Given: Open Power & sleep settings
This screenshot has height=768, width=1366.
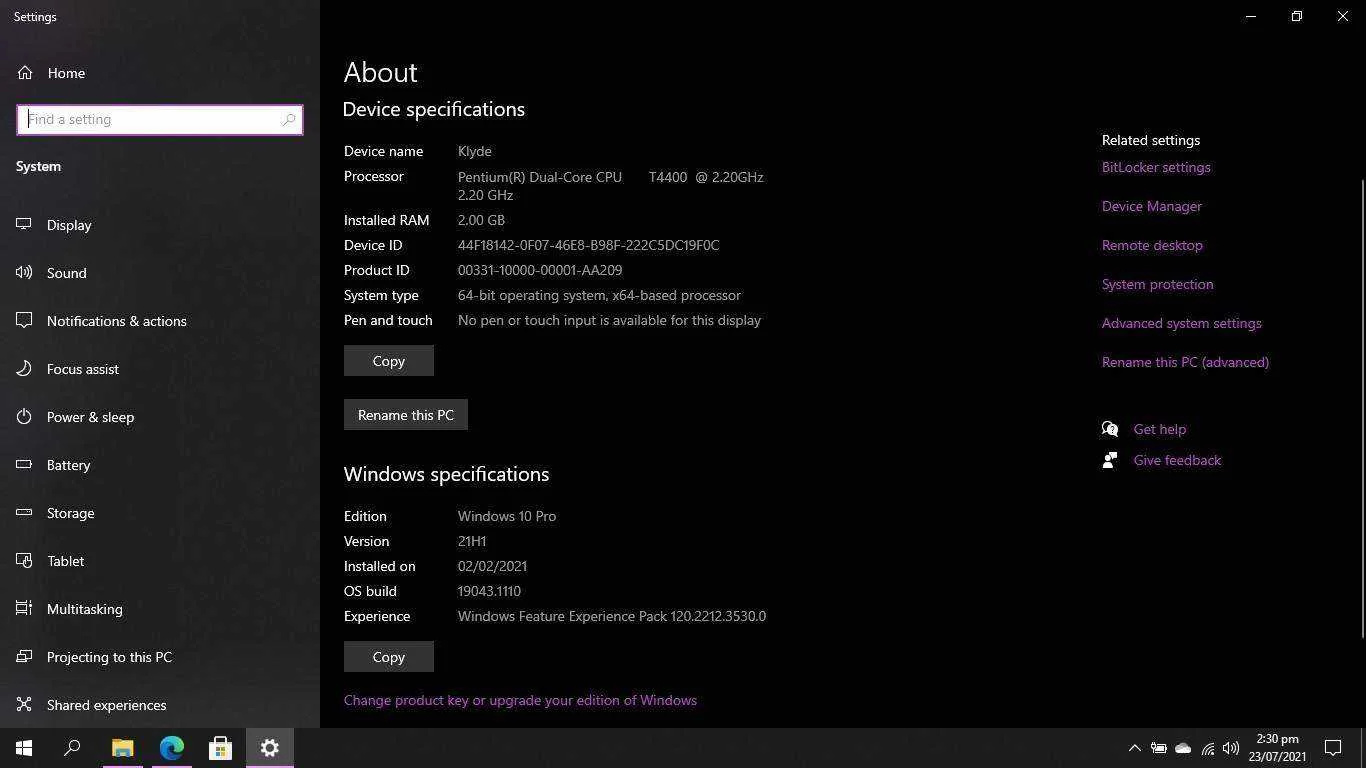Looking at the screenshot, I should click(x=160, y=417).
